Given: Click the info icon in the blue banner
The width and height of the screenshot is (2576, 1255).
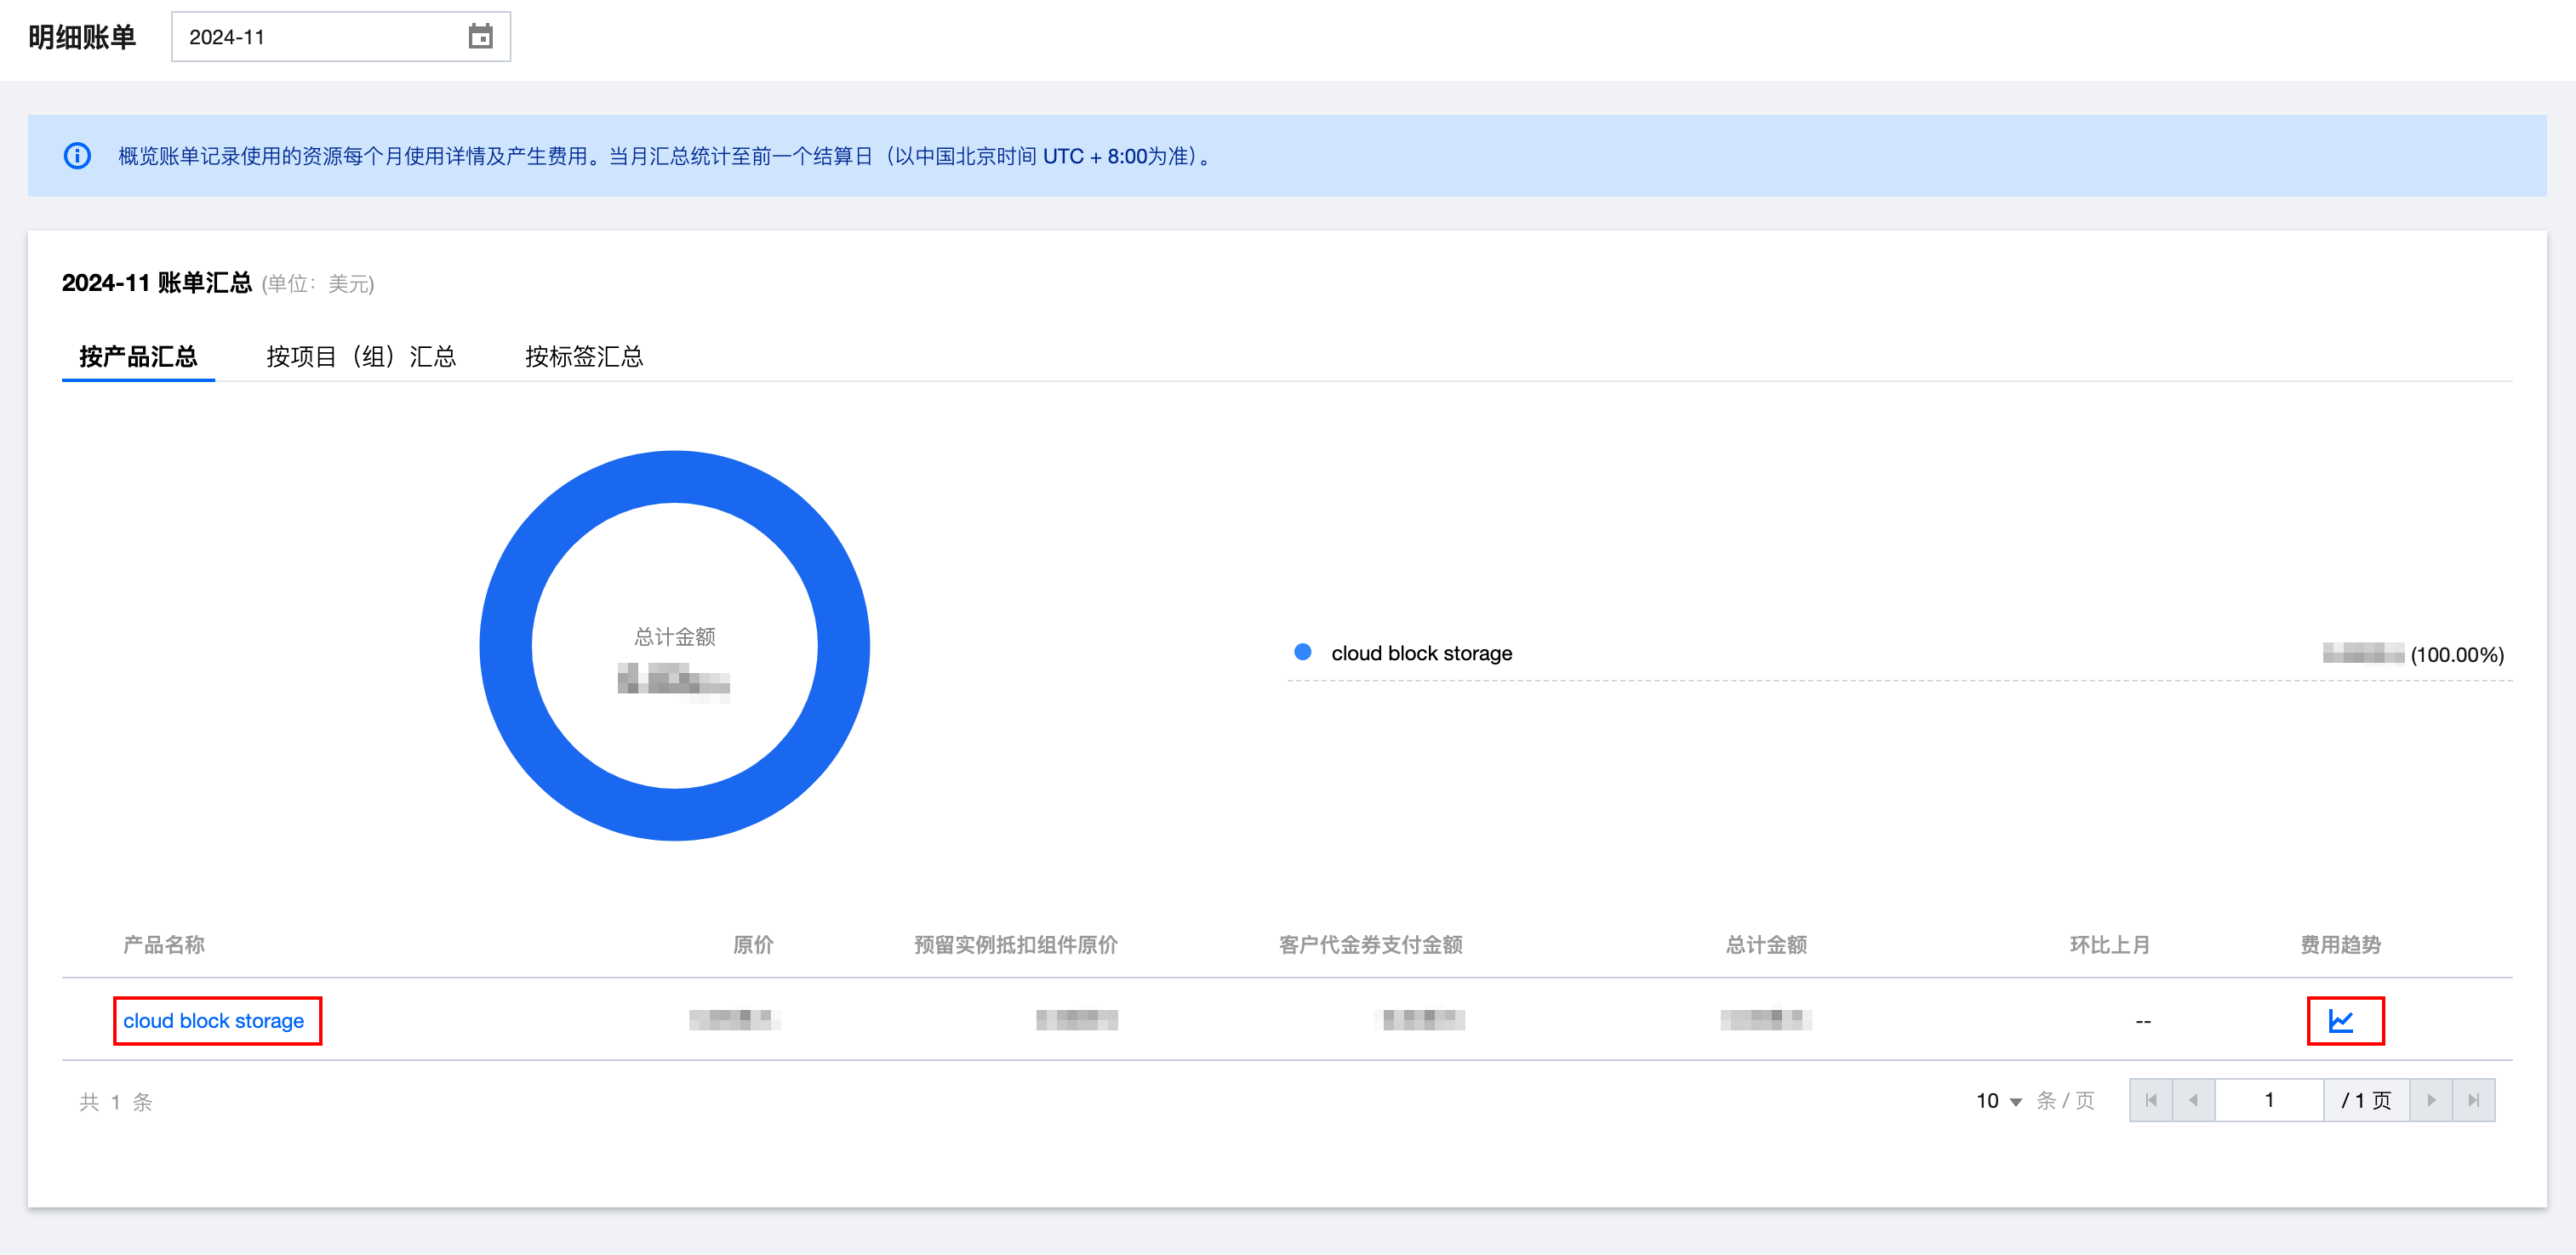Looking at the screenshot, I should [x=77, y=156].
